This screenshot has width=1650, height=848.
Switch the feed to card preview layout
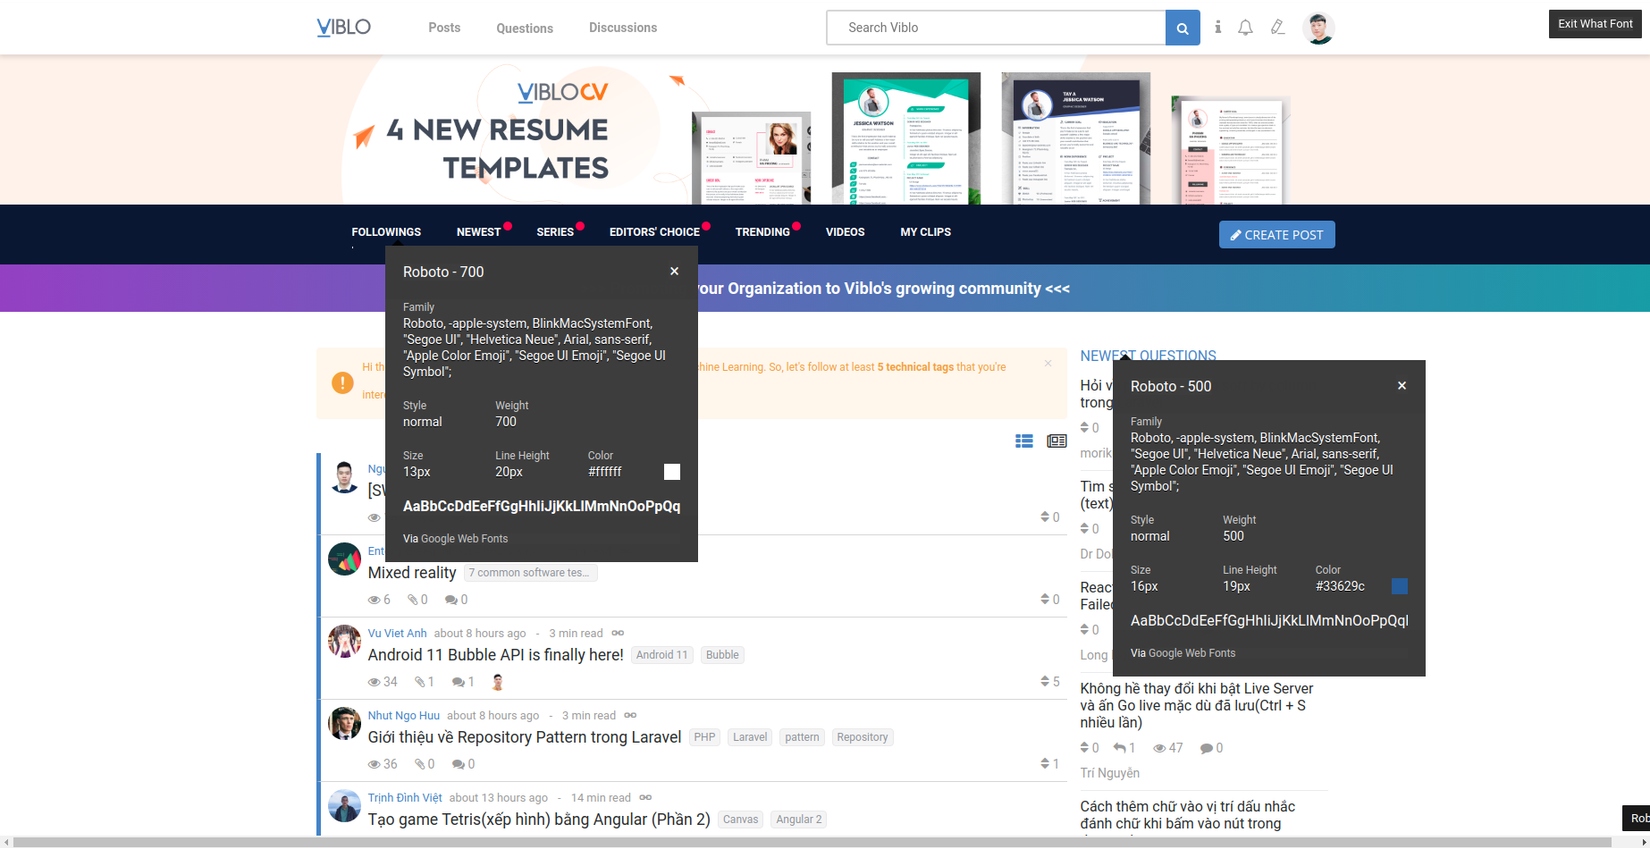[x=1056, y=441]
